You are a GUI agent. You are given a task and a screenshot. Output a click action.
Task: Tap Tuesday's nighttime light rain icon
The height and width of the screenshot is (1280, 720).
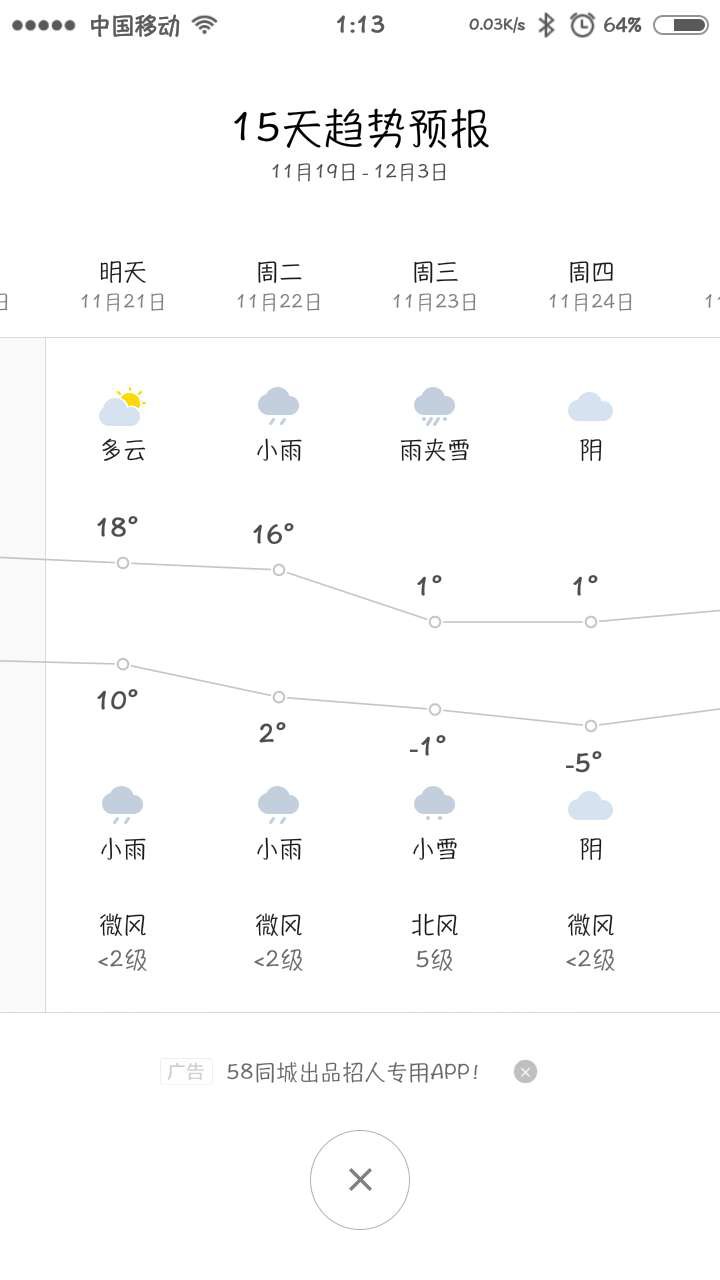pyautogui.click(x=279, y=805)
